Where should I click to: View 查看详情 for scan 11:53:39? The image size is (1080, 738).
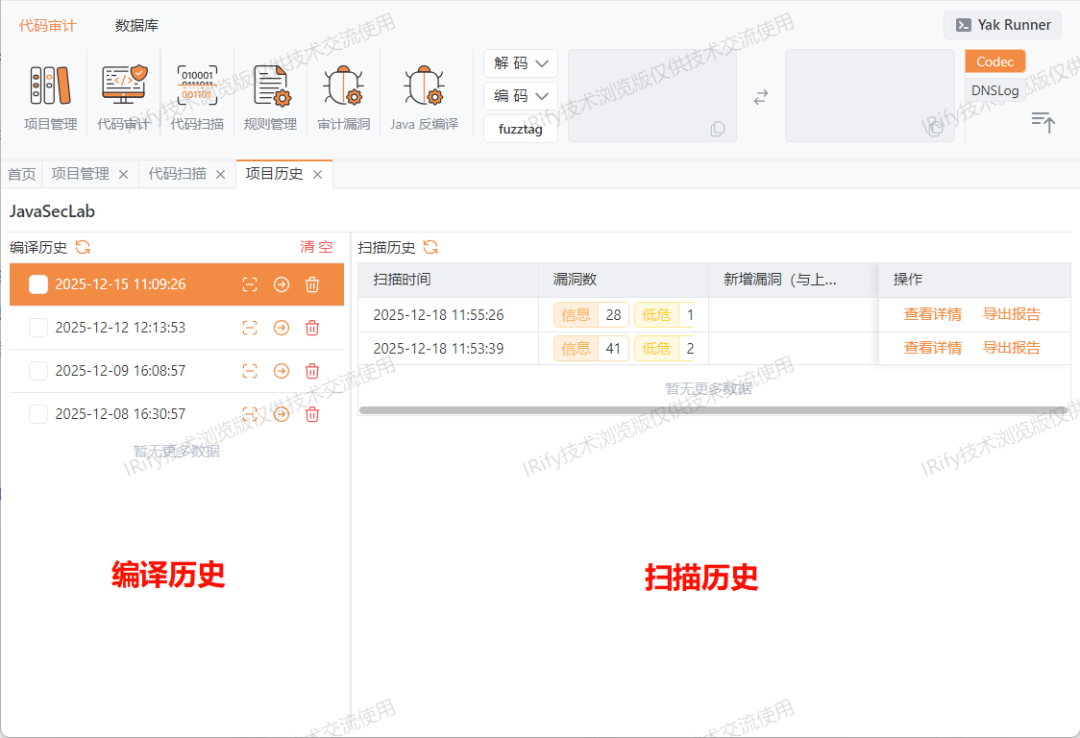click(x=933, y=348)
